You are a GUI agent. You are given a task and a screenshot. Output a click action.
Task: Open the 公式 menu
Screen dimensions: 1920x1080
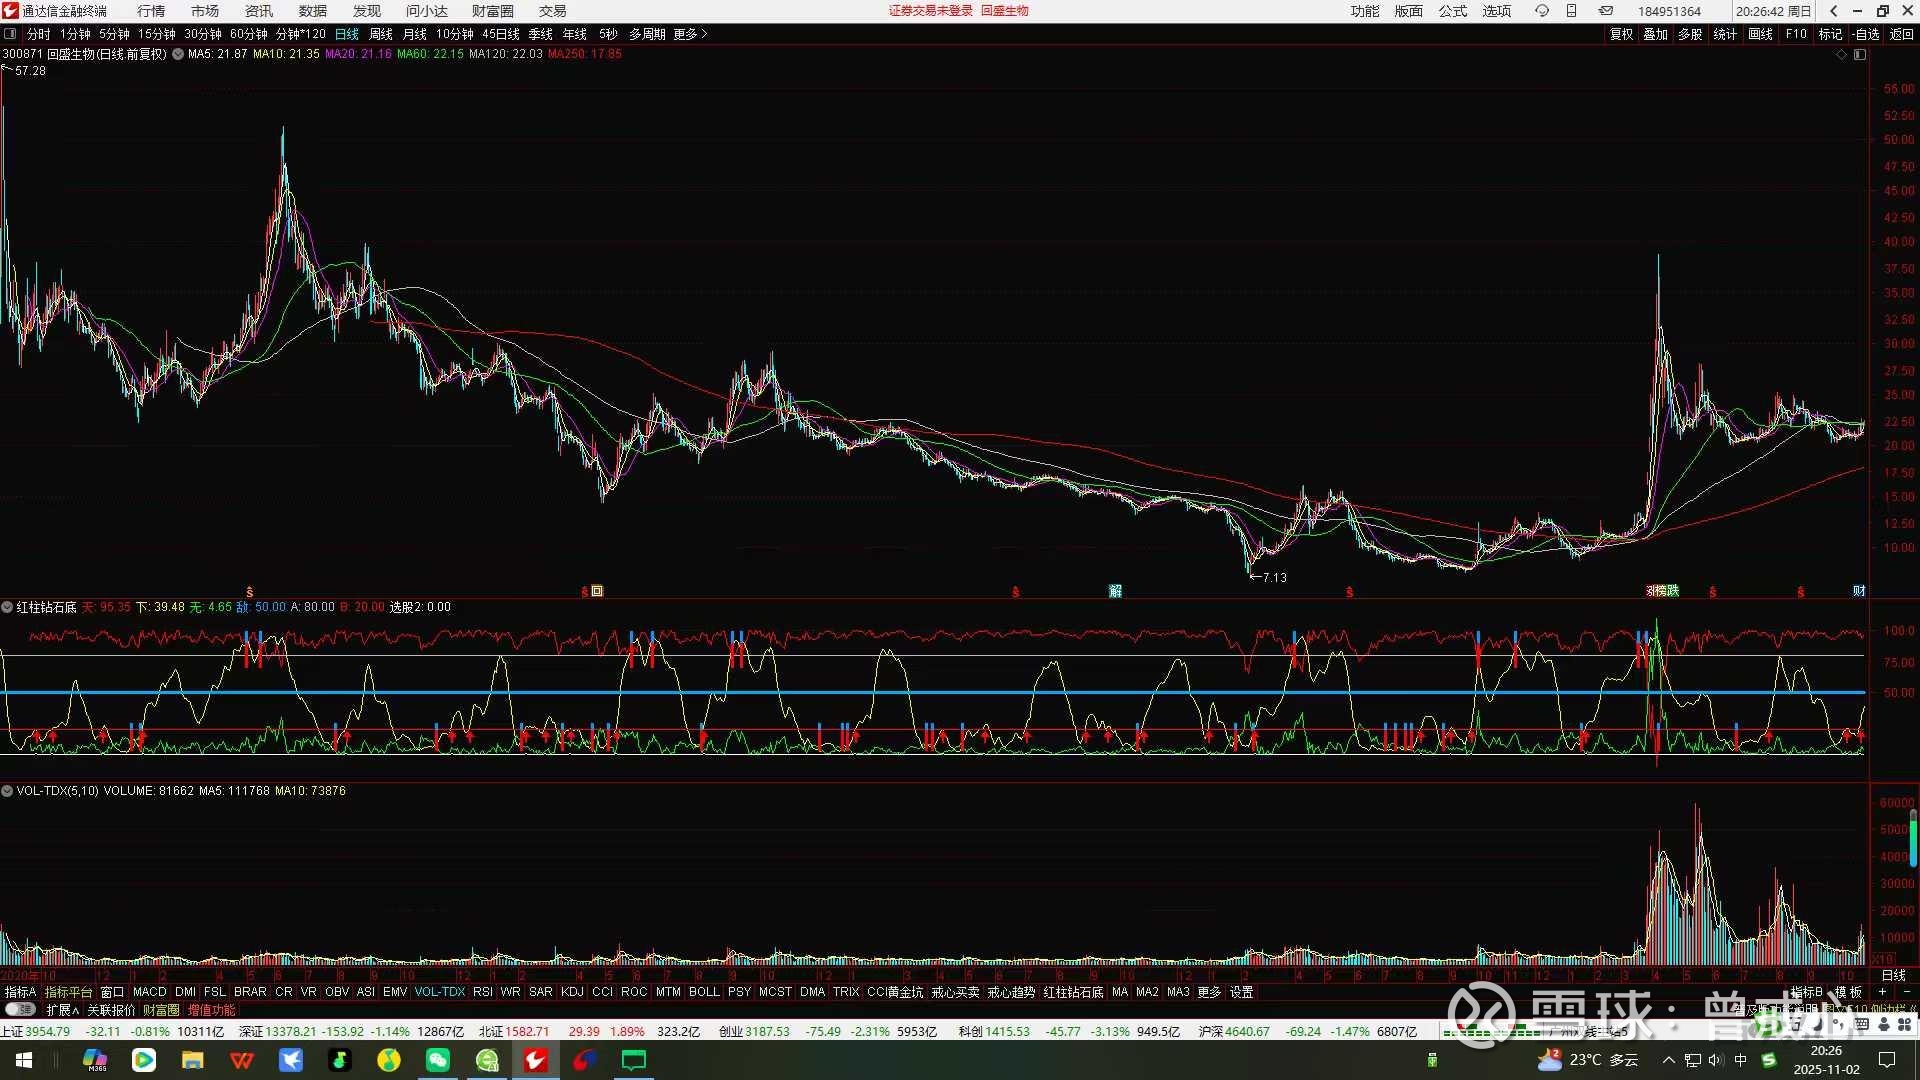[x=1452, y=11]
